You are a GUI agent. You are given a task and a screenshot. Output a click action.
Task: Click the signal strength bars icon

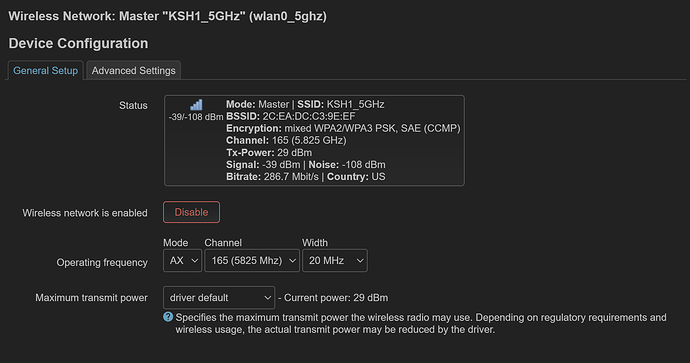coord(196,105)
